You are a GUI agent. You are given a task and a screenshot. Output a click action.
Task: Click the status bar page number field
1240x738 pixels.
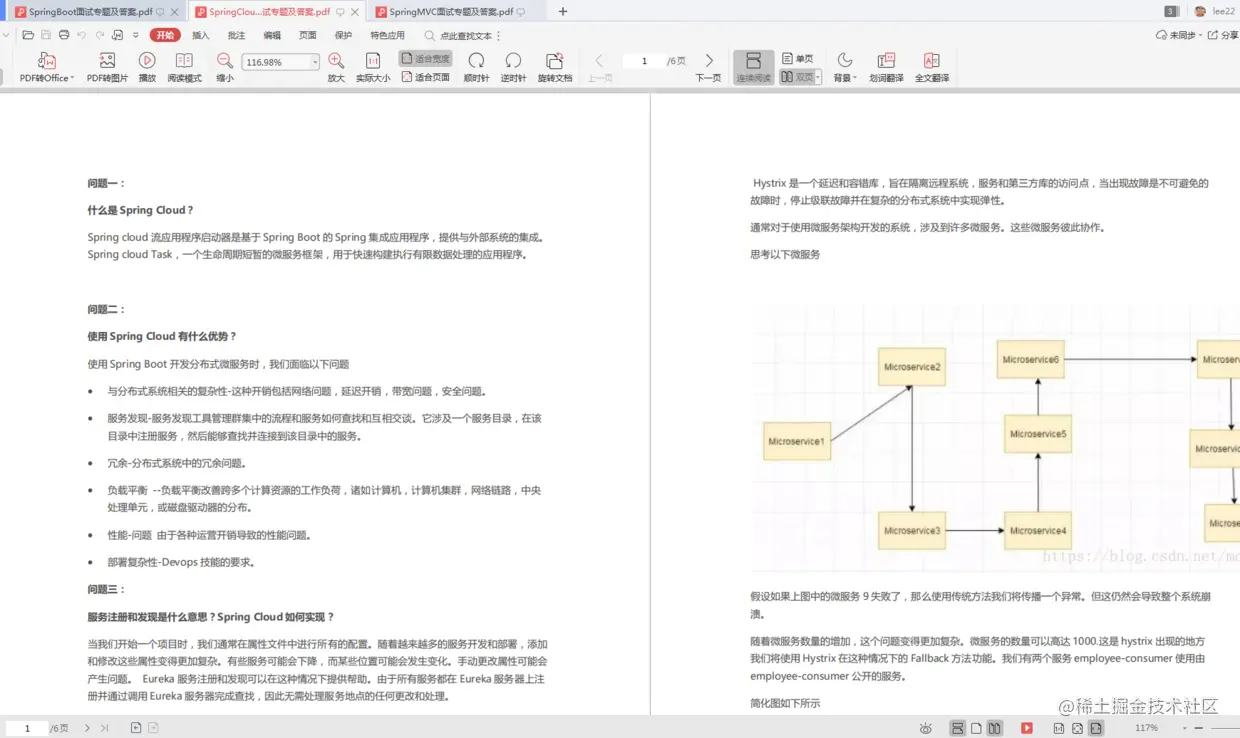(27, 728)
